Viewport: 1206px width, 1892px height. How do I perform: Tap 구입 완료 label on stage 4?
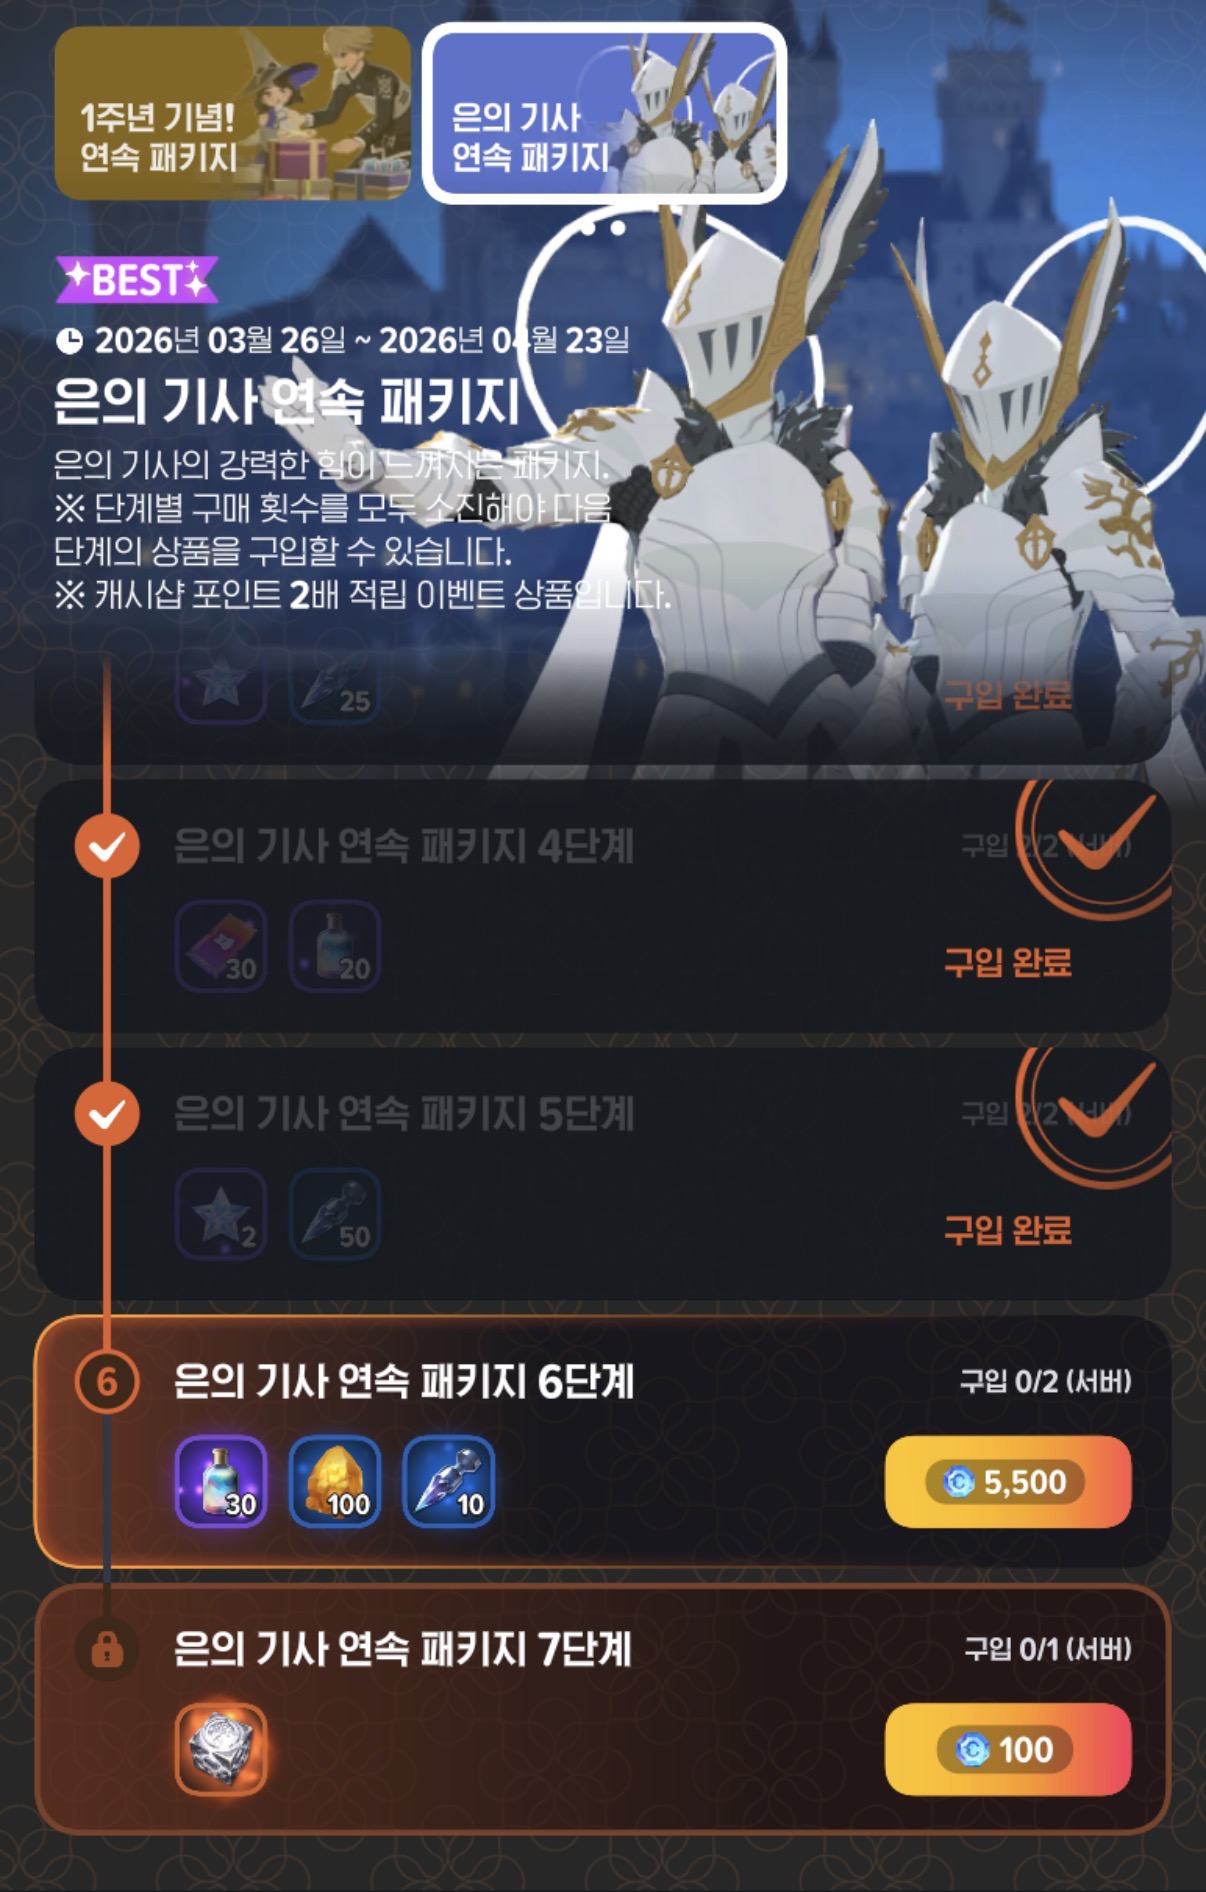pos(1008,962)
